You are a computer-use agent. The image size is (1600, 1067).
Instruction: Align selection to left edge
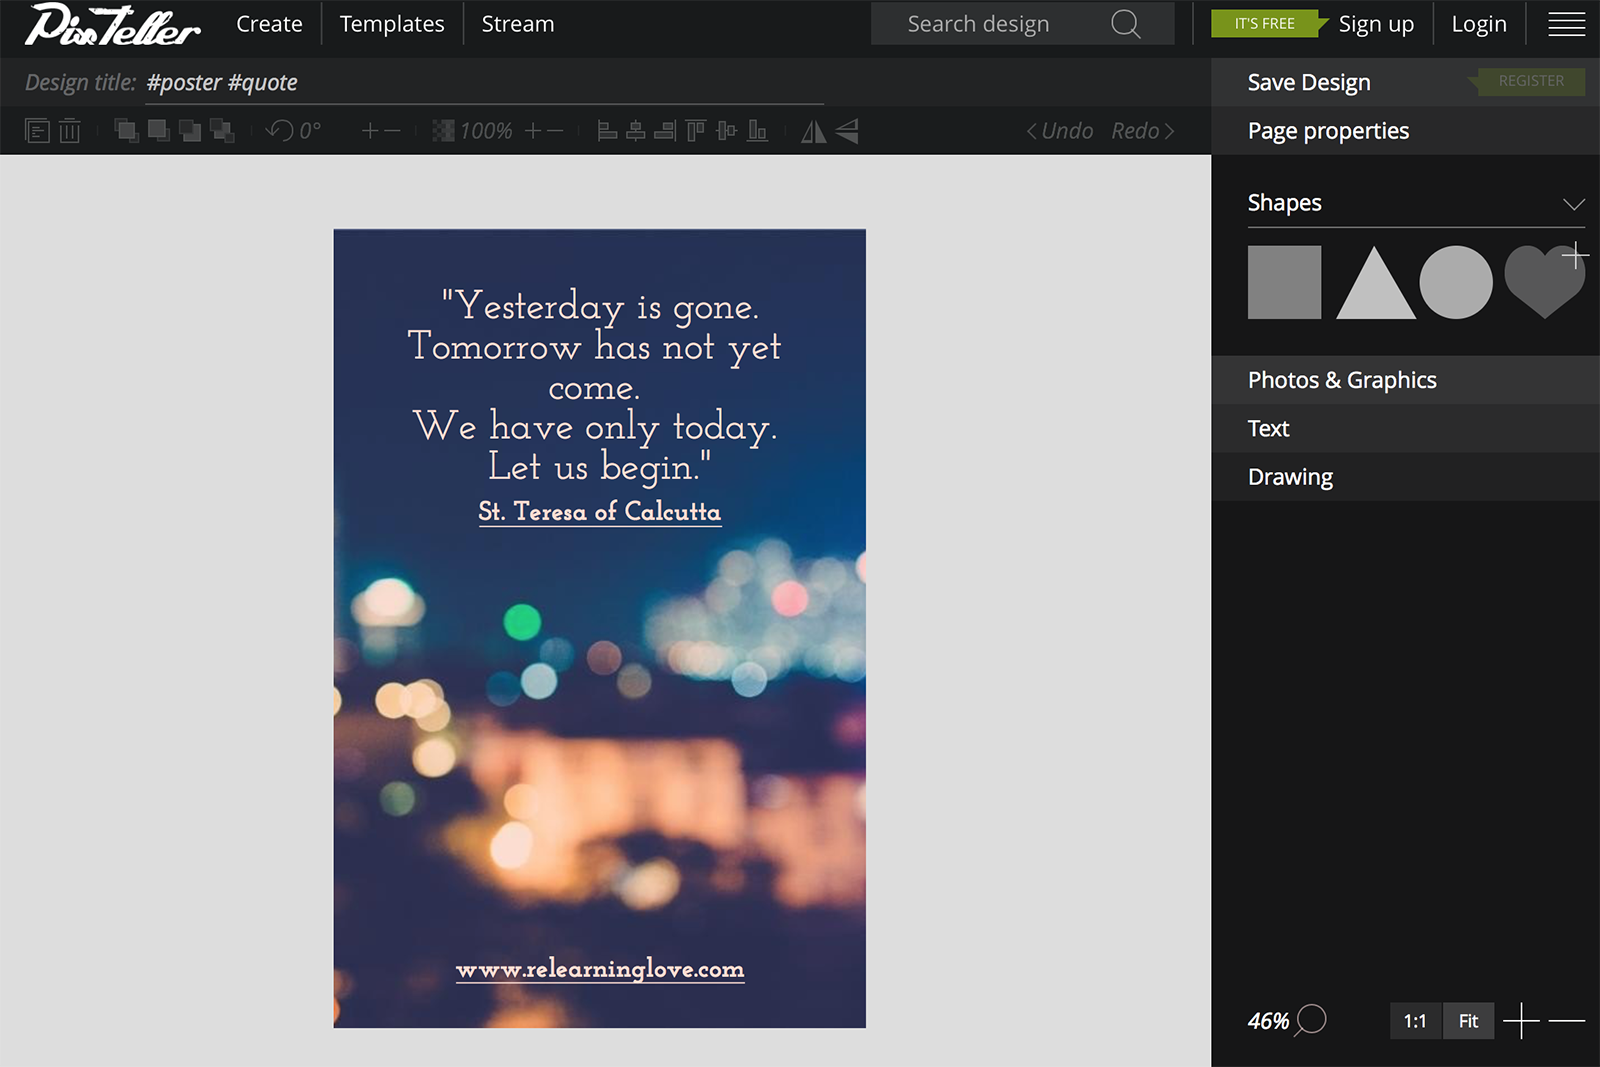pyautogui.click(x=607, y=131)
